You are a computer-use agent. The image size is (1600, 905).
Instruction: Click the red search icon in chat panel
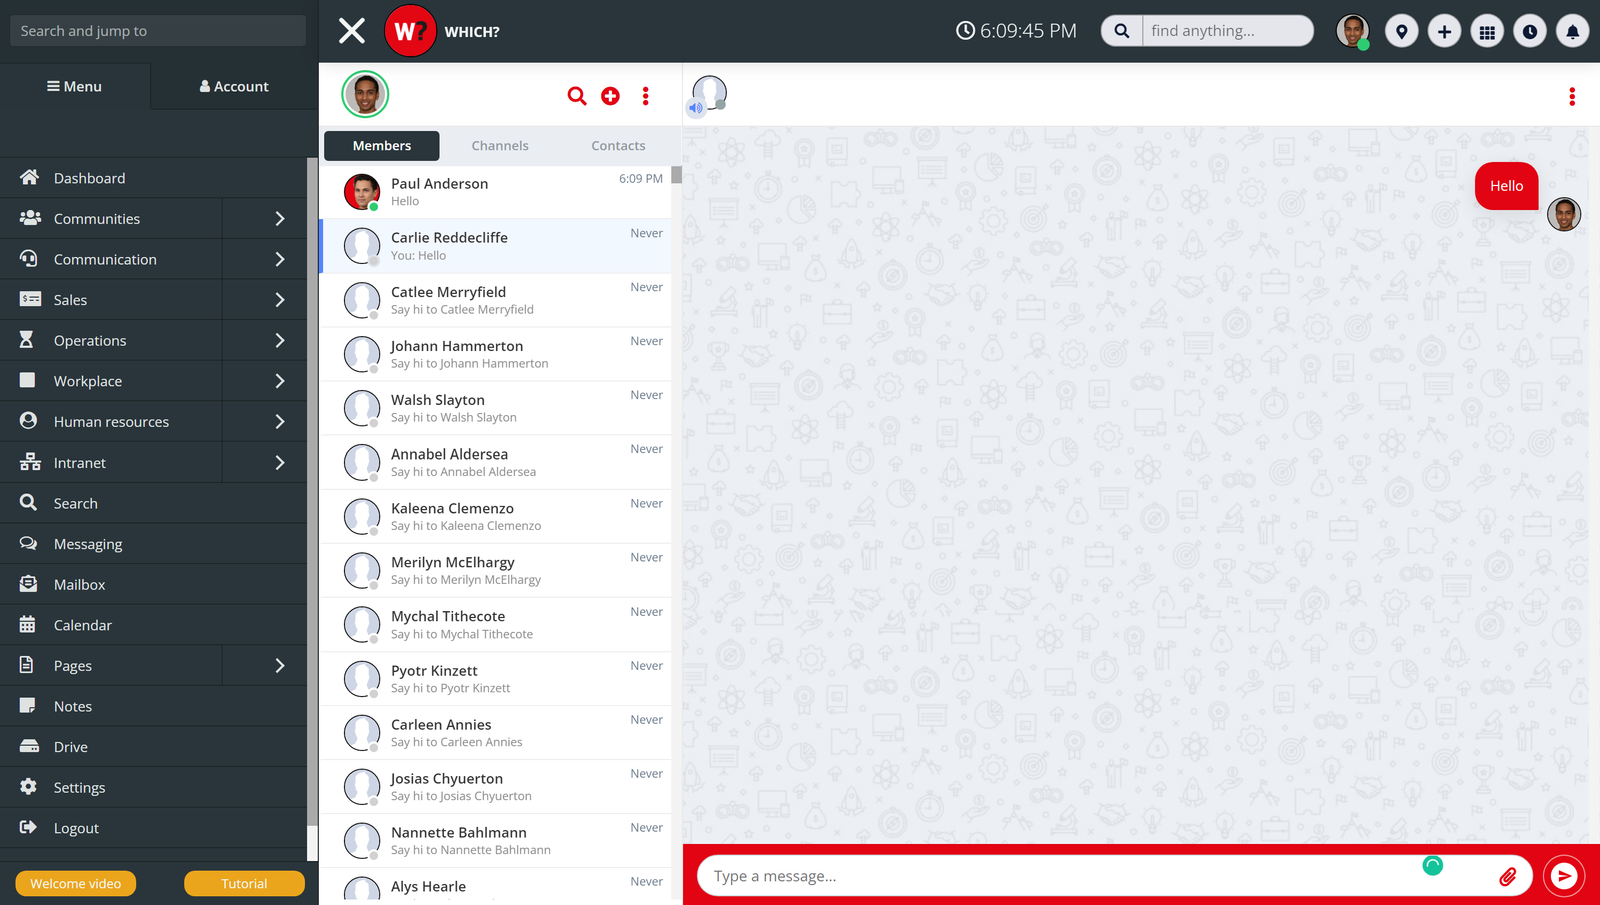(x=577, y=96)
